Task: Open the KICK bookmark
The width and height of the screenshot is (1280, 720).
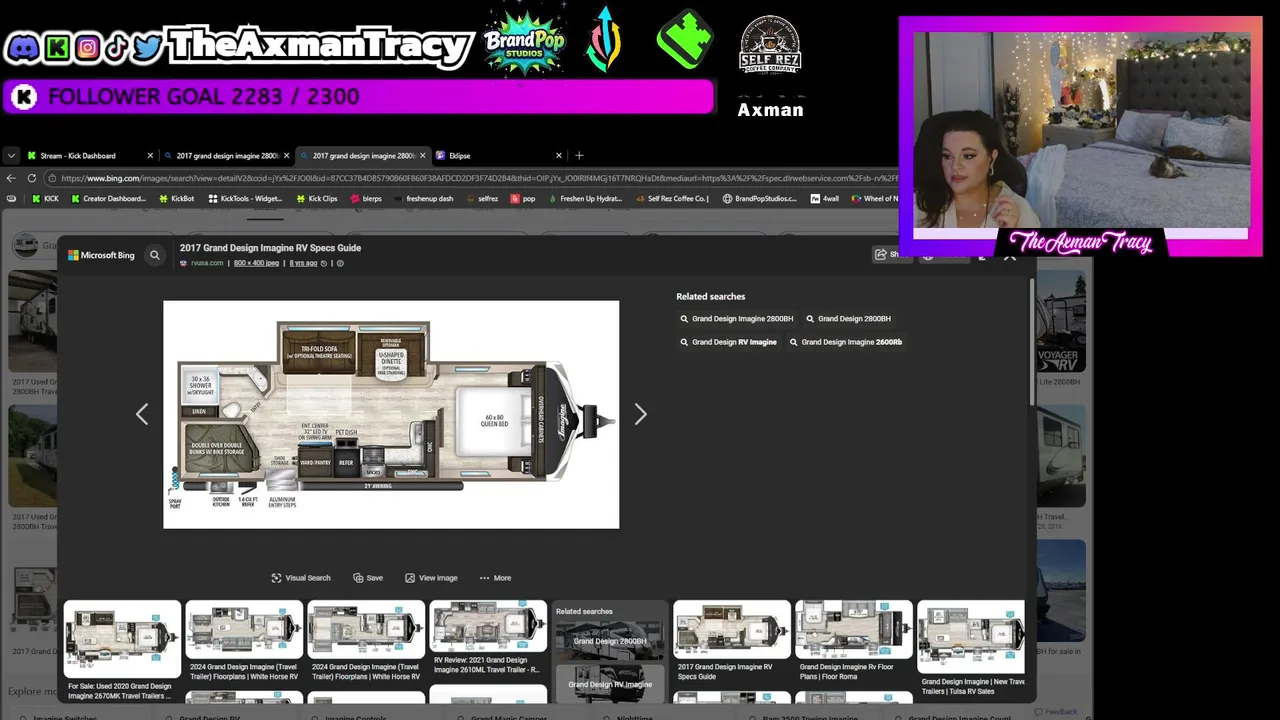Action: click(x=45, y=199)
